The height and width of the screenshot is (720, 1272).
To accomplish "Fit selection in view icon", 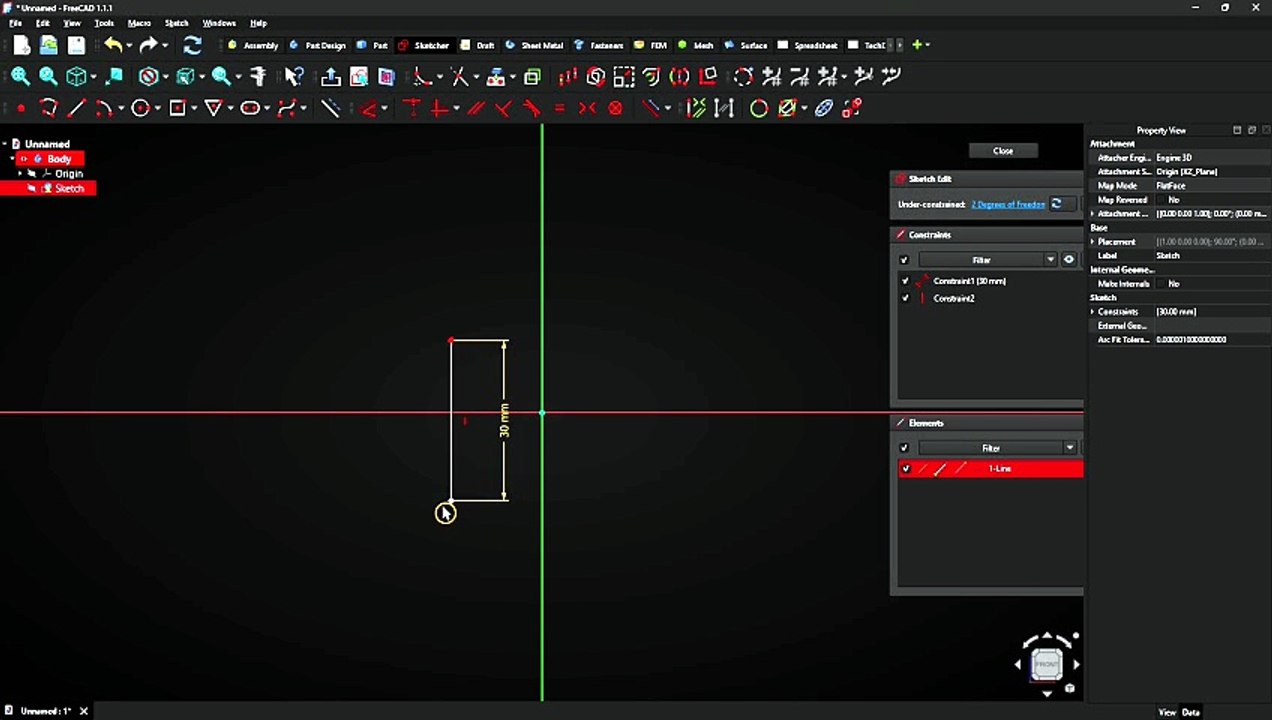I will (48, 76).
